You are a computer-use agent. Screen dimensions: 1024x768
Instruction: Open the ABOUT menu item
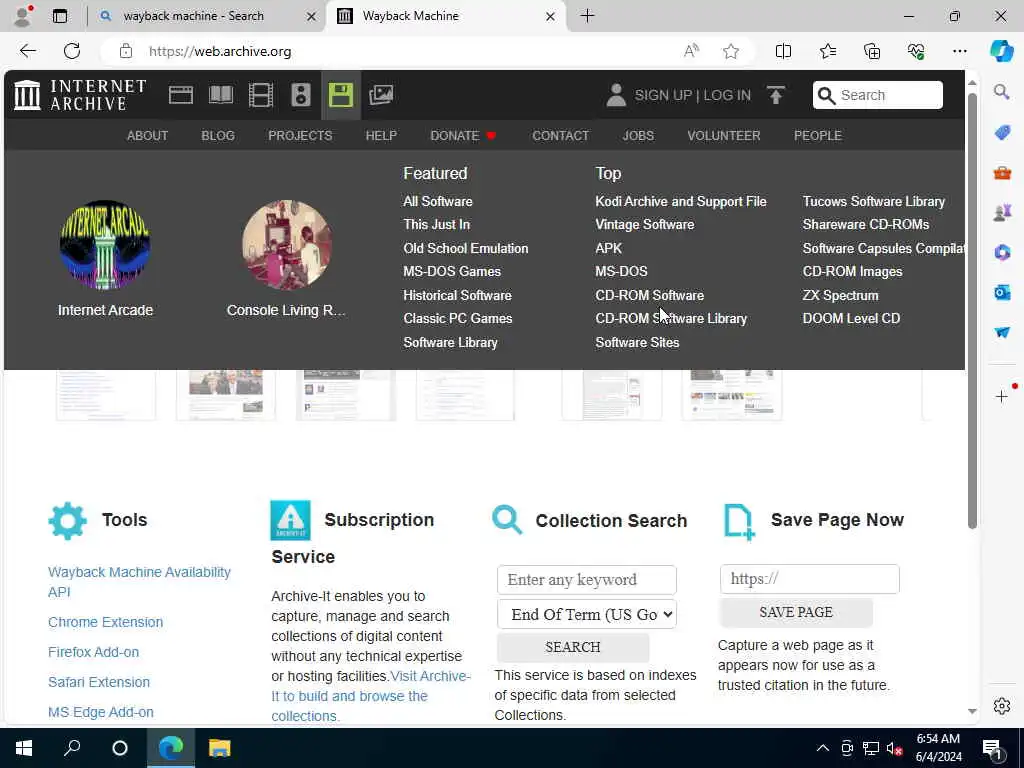148,136
